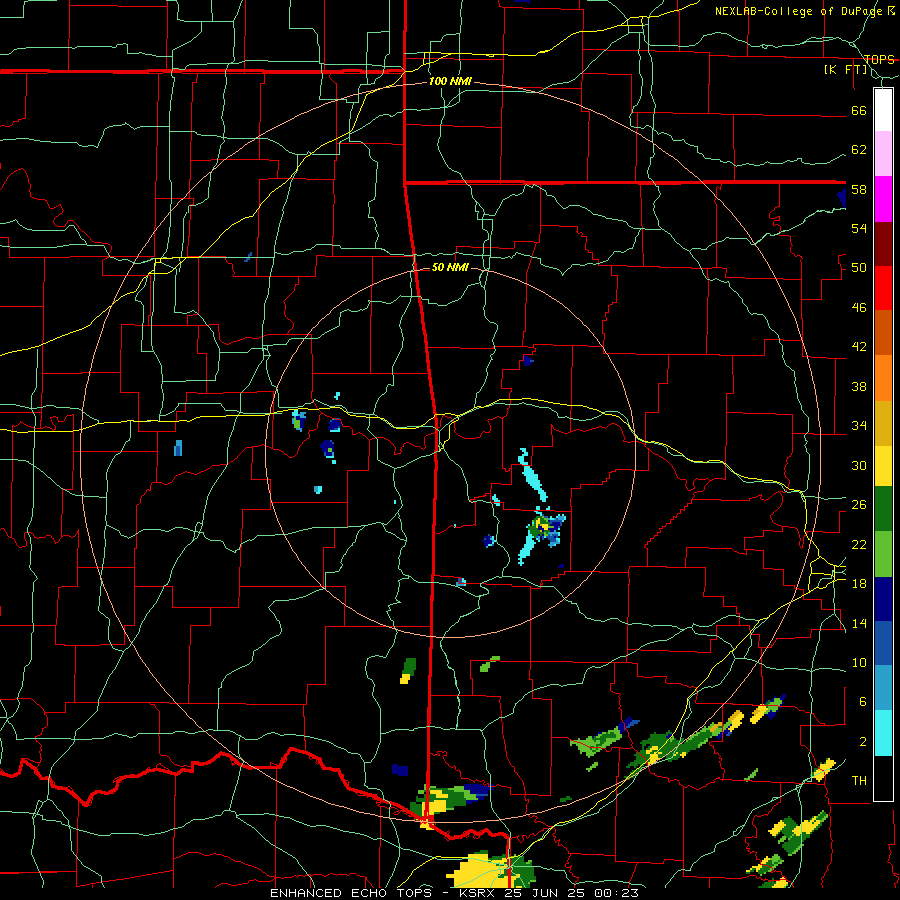This screenshot has width=900, height=900.
Task: Click the light pink legend swatch
Action: 883,154
